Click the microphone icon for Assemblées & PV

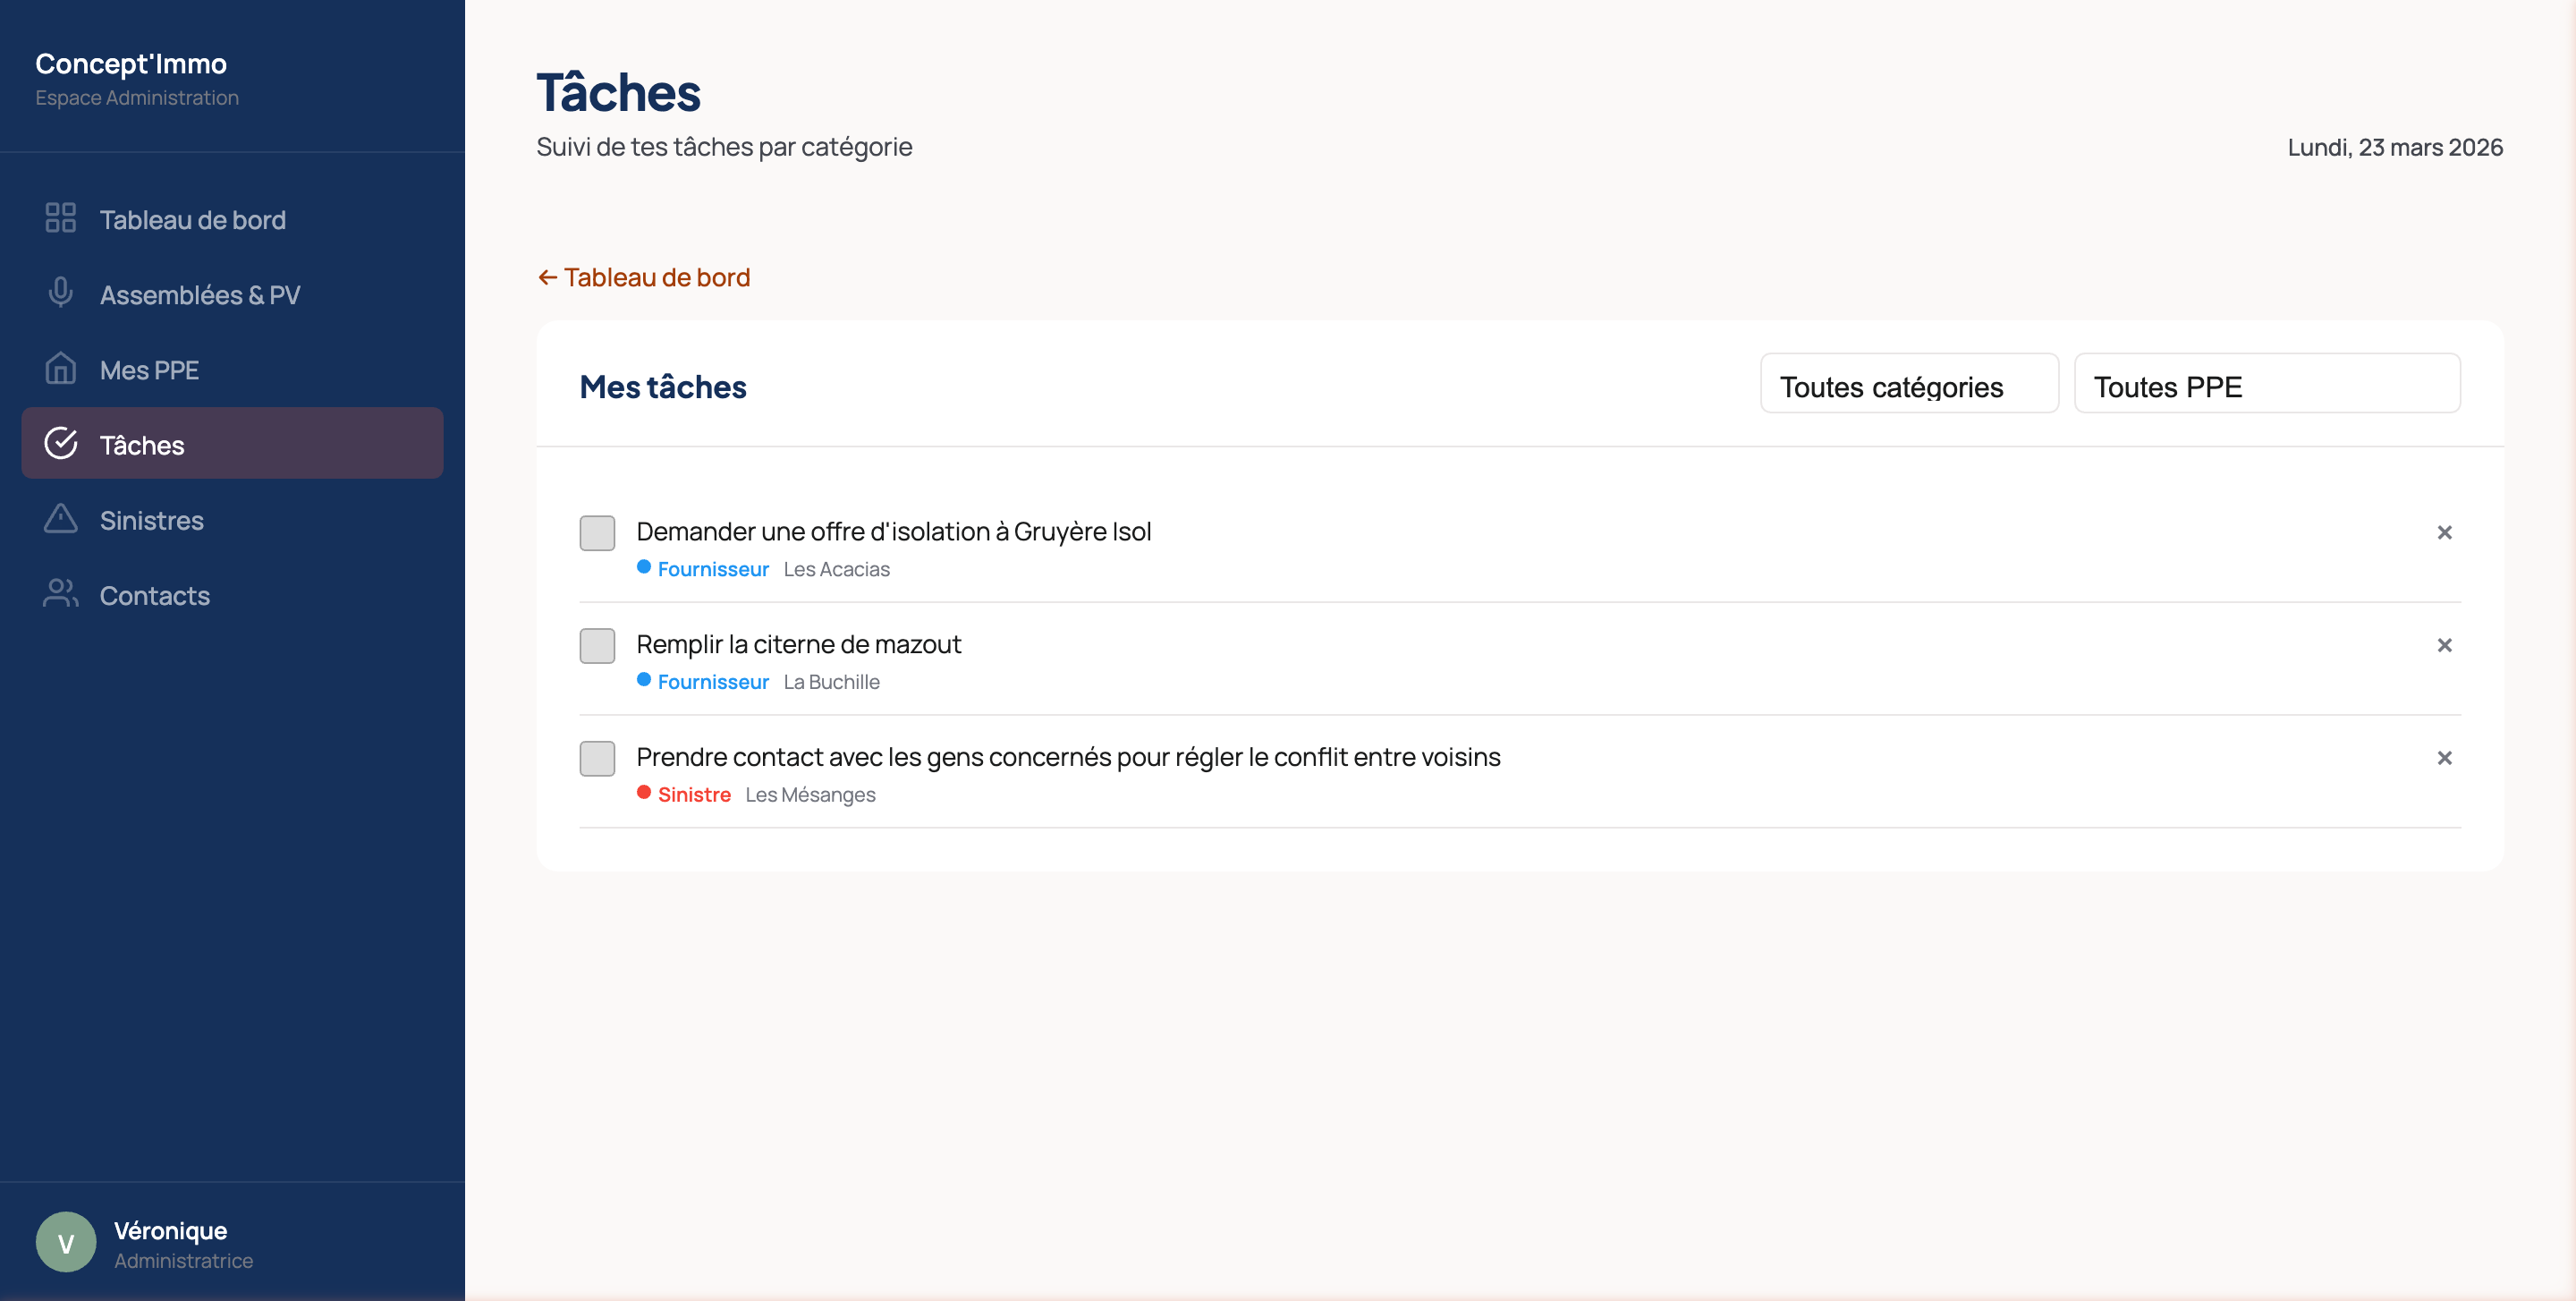[x=60, y=293]
